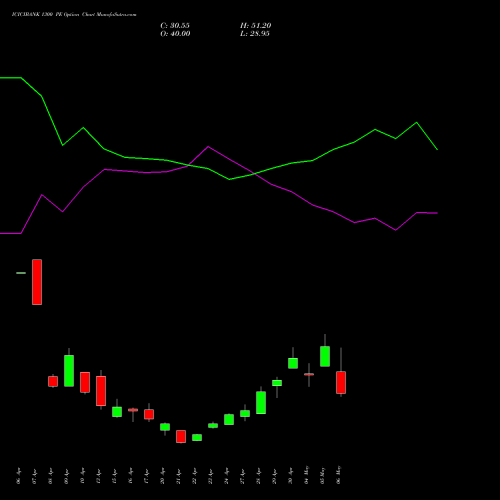Click the right end of the green indicator line
The height and width of the screenshot is (500, 500).
tap(437, 149)
